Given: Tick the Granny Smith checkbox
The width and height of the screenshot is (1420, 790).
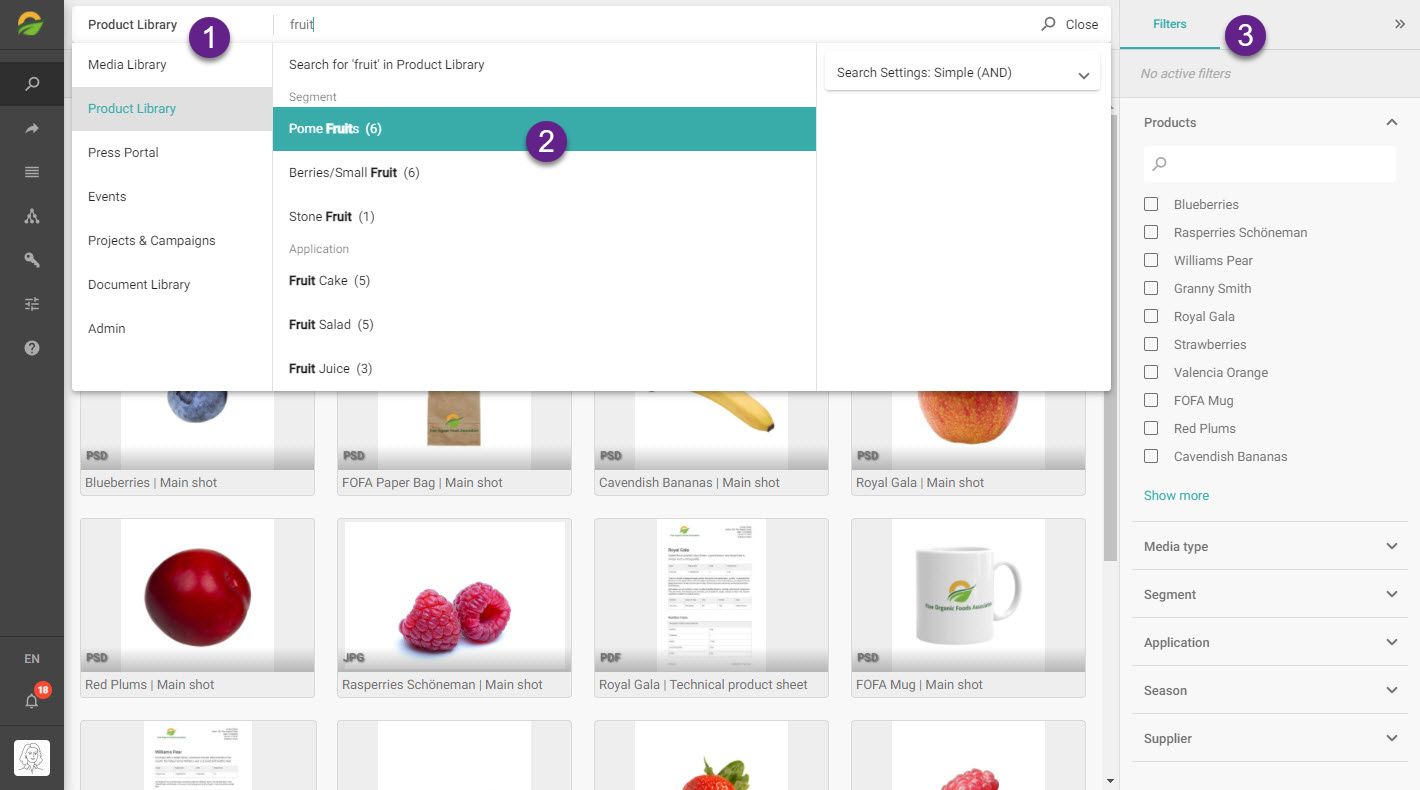Looking at the screenshot, I should coord(1151,288).
